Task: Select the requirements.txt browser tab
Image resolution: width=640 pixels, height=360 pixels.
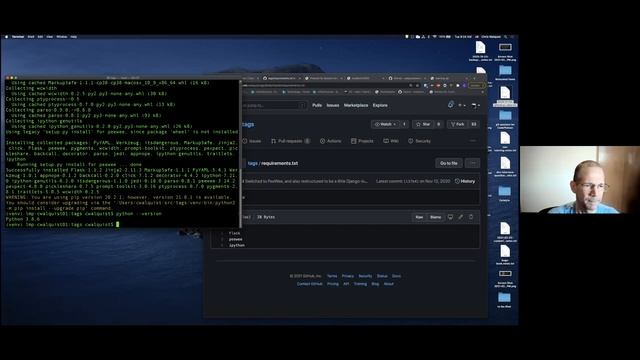Action: point(282,78)
